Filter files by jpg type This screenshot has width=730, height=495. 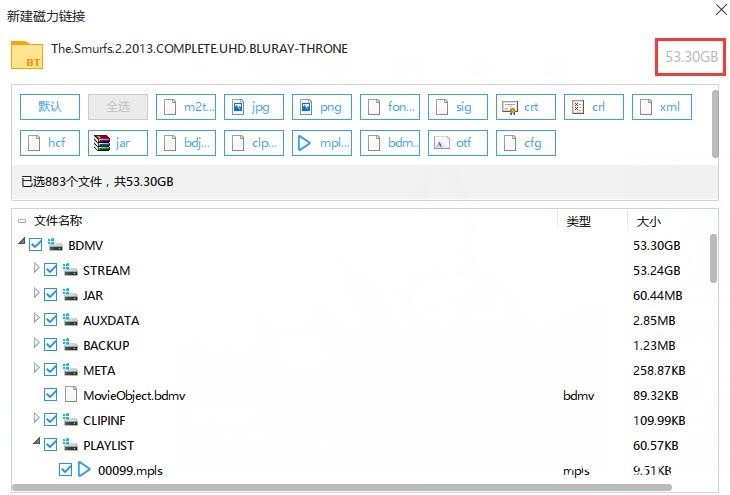[254, 107]
